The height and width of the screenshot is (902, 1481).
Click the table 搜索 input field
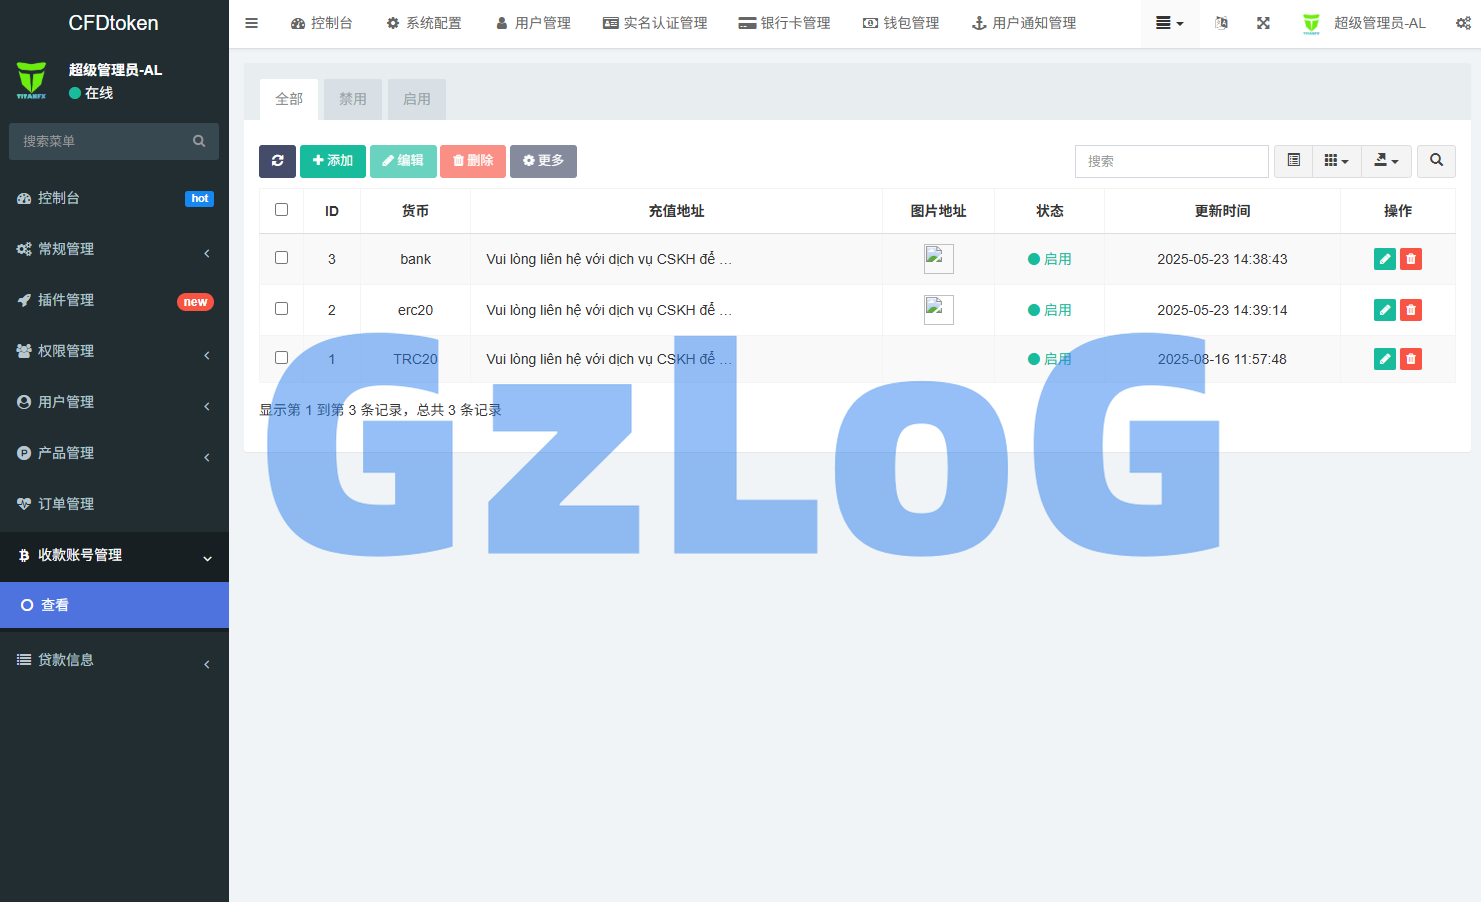click(x=1171, y=161)
